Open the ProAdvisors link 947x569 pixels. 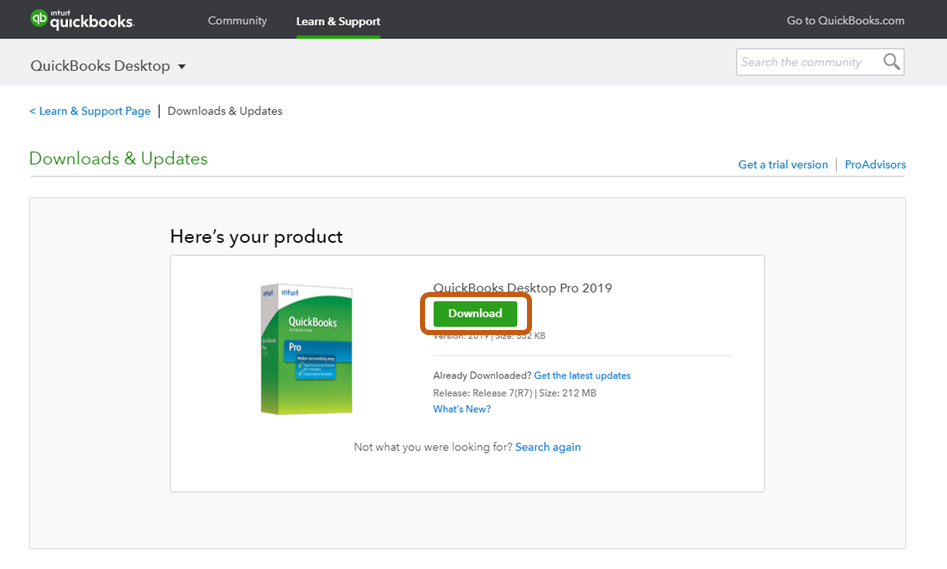click(x=875, y=164)
